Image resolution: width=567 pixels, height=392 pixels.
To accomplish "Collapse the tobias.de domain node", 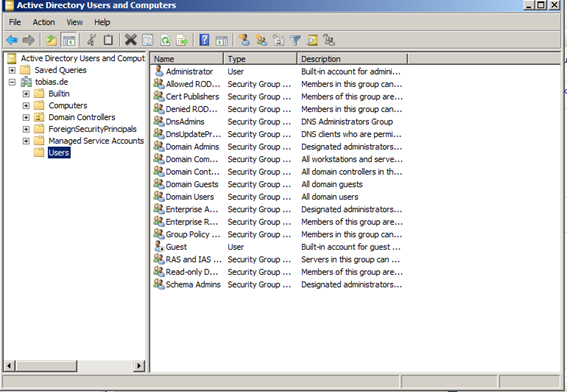I will click(x=12, y=82).
